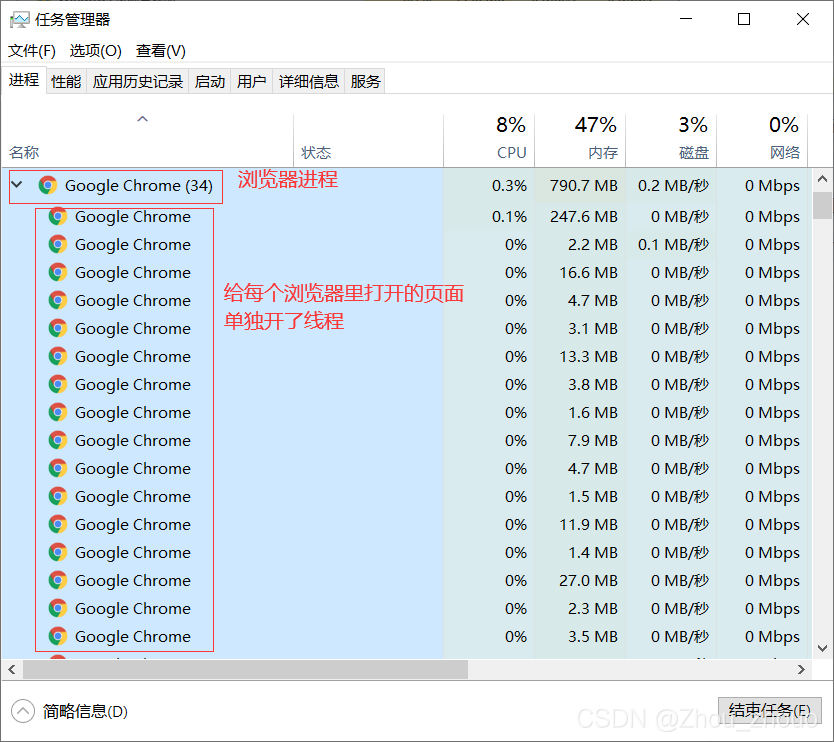
Task: Sort processes by the 磁盘 column header
Action: [x=671, y=140]
